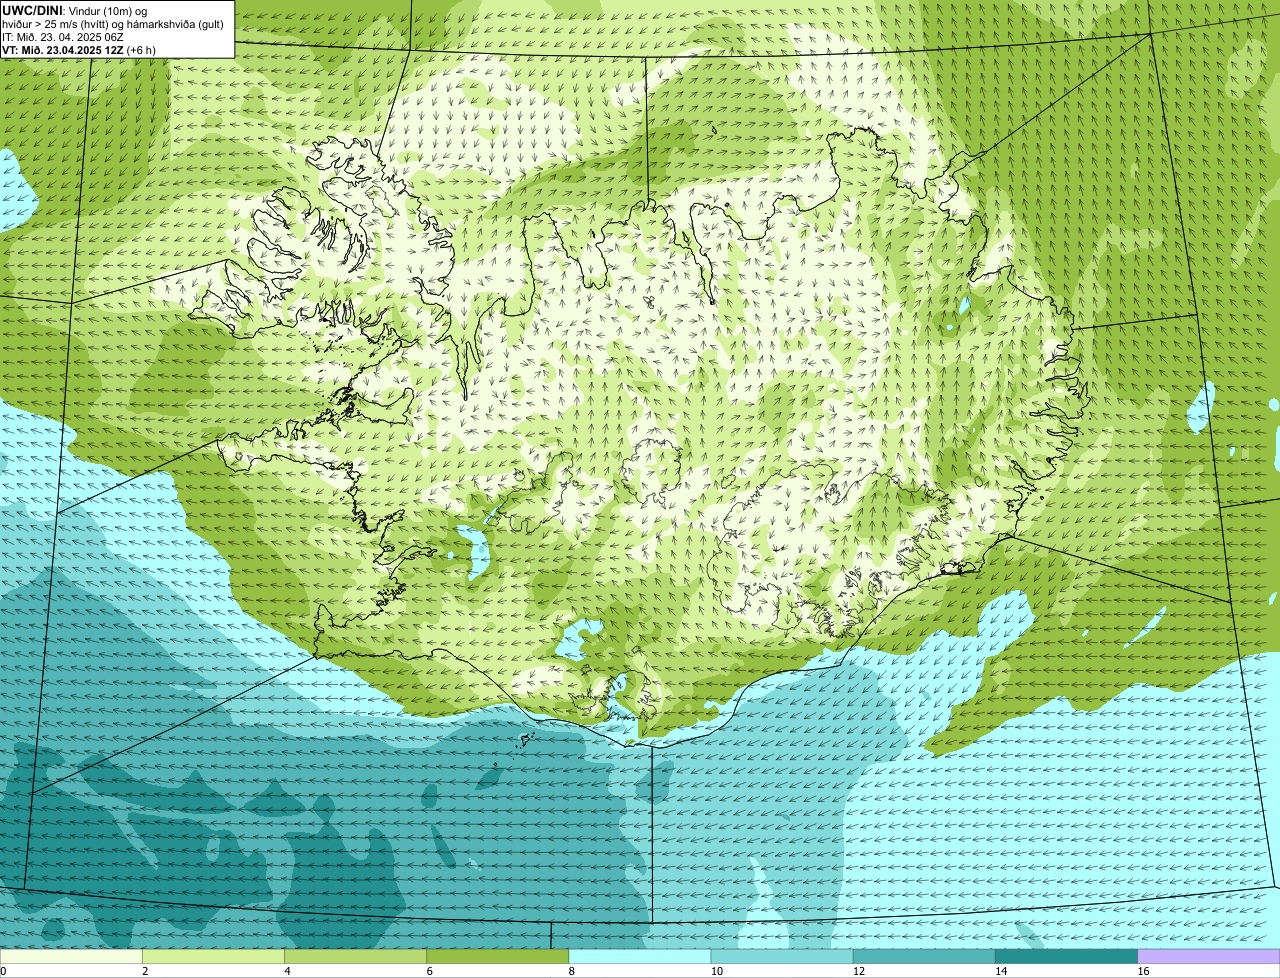Click the 14–16 m/s dark teal legend swatch
The width and height of the screenshot is (1280, 978).
(x=1067, y=957)
